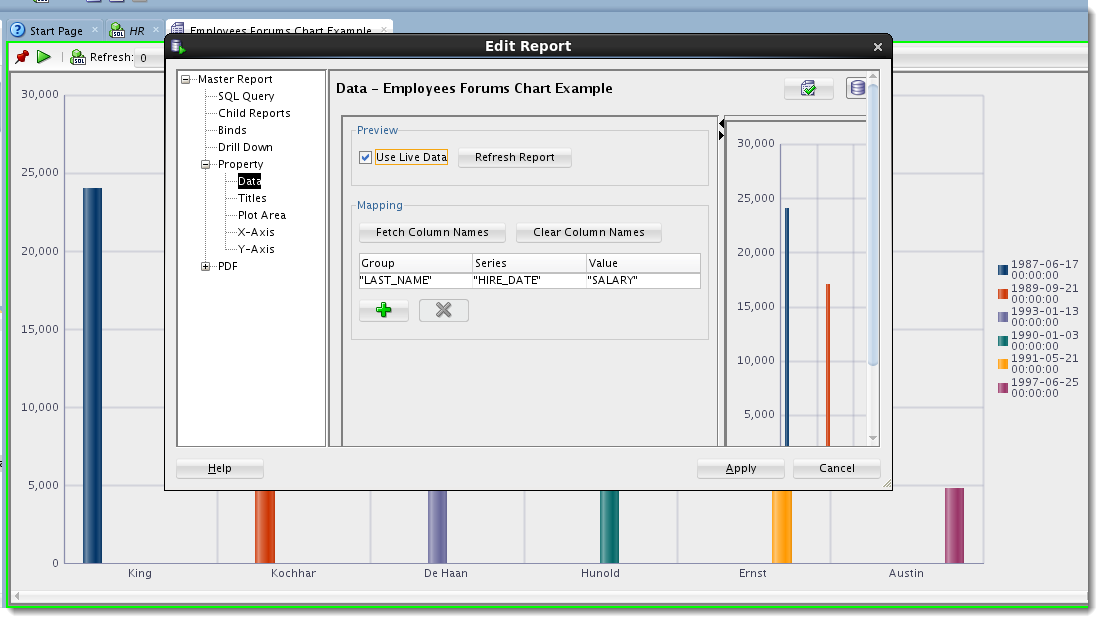Click the Refresh Report button
Image resolution: width=1103 pixels, height=623 pixels.
click(514, 158)
